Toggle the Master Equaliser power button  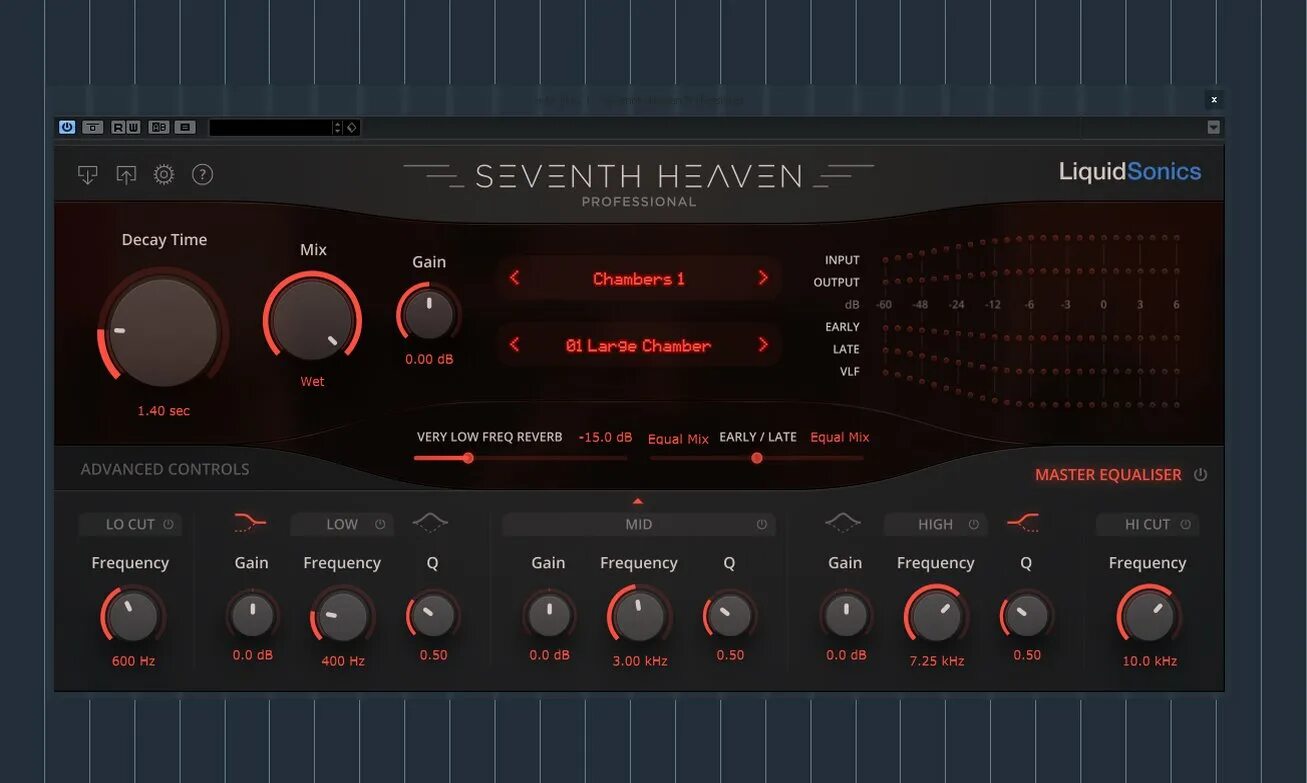point(1199,474)
